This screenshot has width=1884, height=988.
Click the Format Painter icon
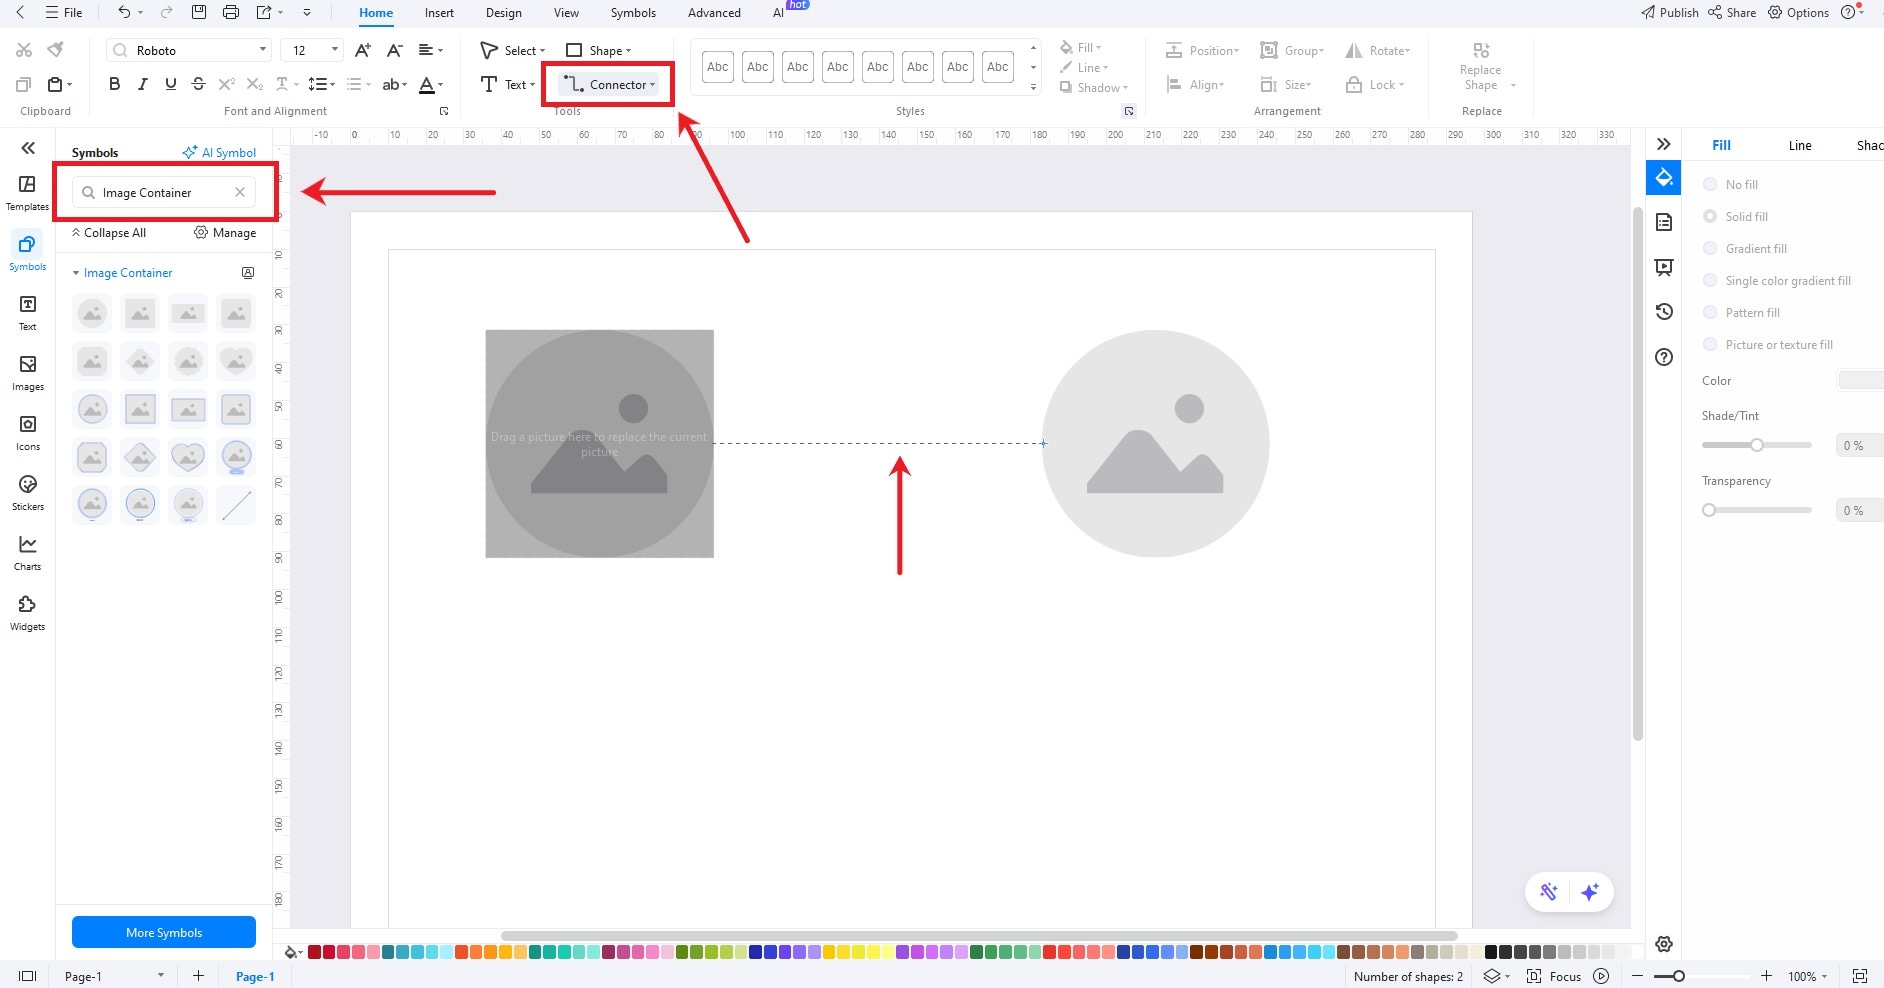click(56, 50)
